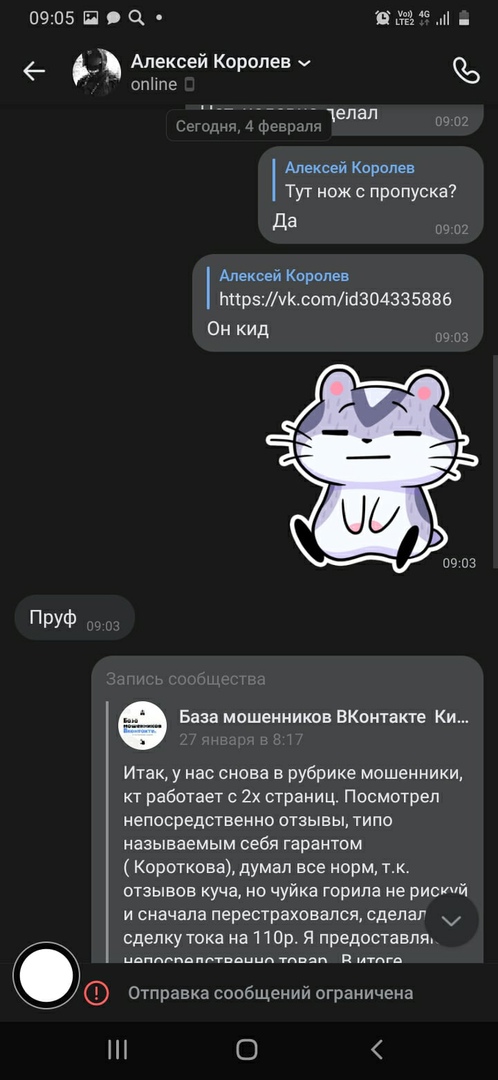This screenshot has height=1080, width=498.
Task: Tap the scroll-to-bottom chevron button
Action: click(x=452, y=920)
